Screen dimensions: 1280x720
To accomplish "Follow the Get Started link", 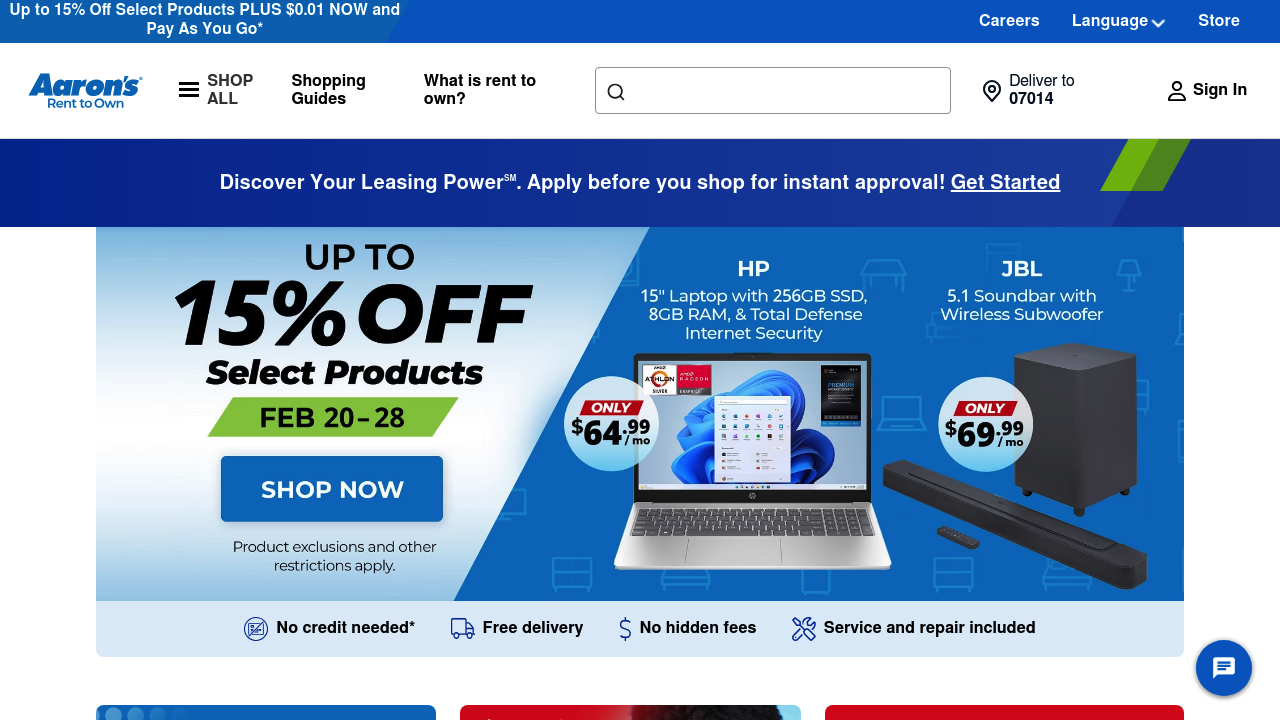I will click(1005, 182).
